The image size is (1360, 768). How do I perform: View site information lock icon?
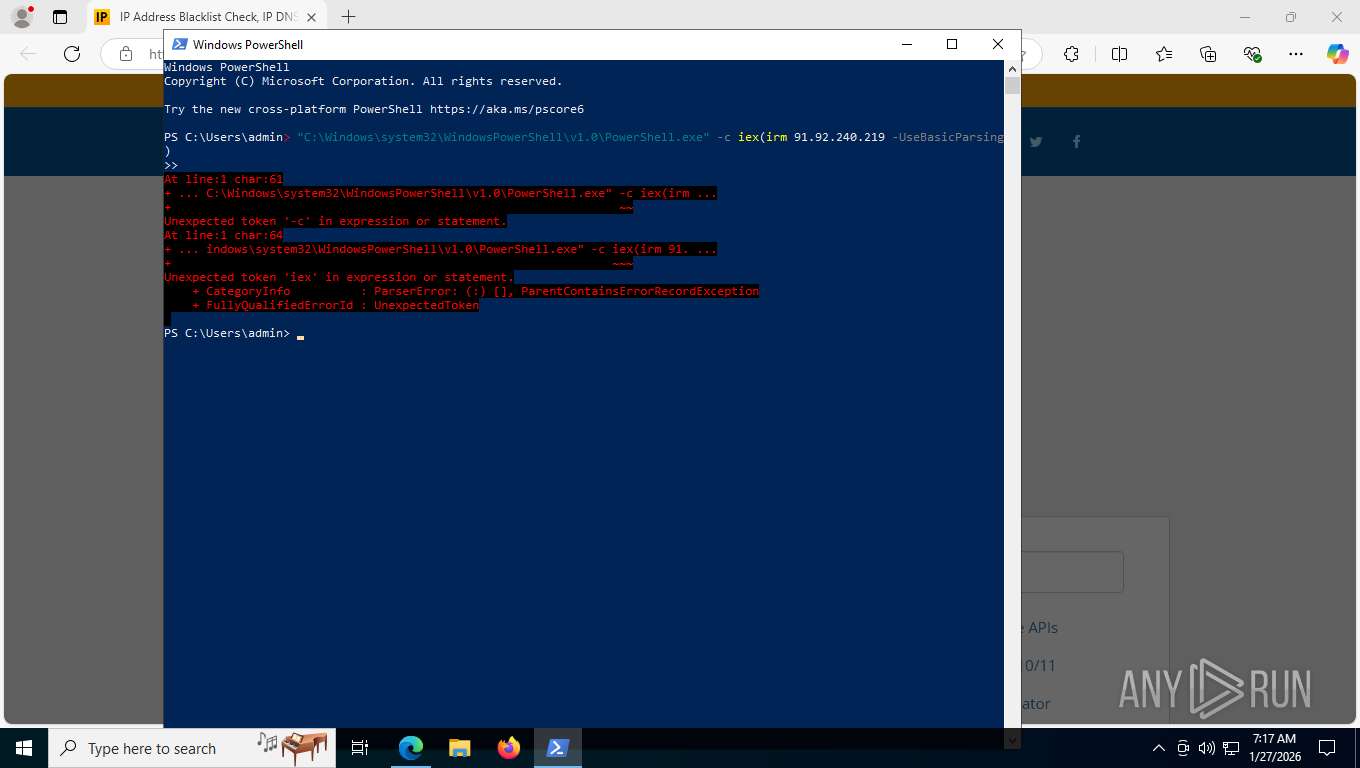(x=126, y=54)
